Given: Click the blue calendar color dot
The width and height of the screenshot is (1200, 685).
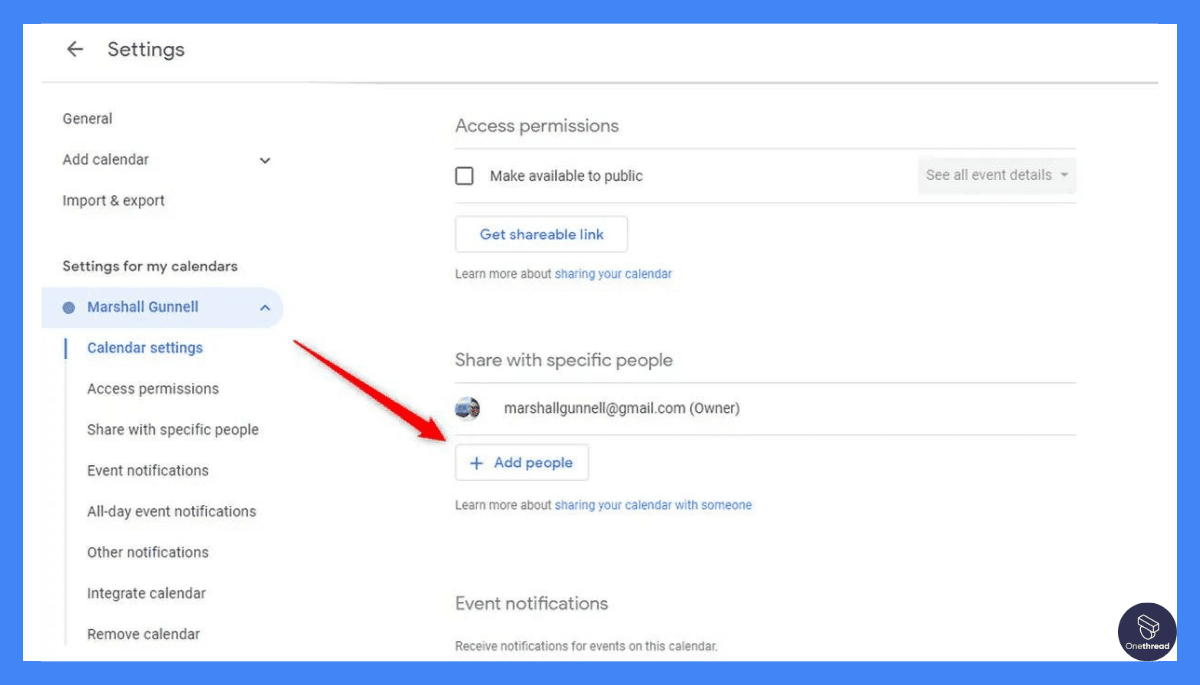Looking at the screenshot, I should coord(69,307).
